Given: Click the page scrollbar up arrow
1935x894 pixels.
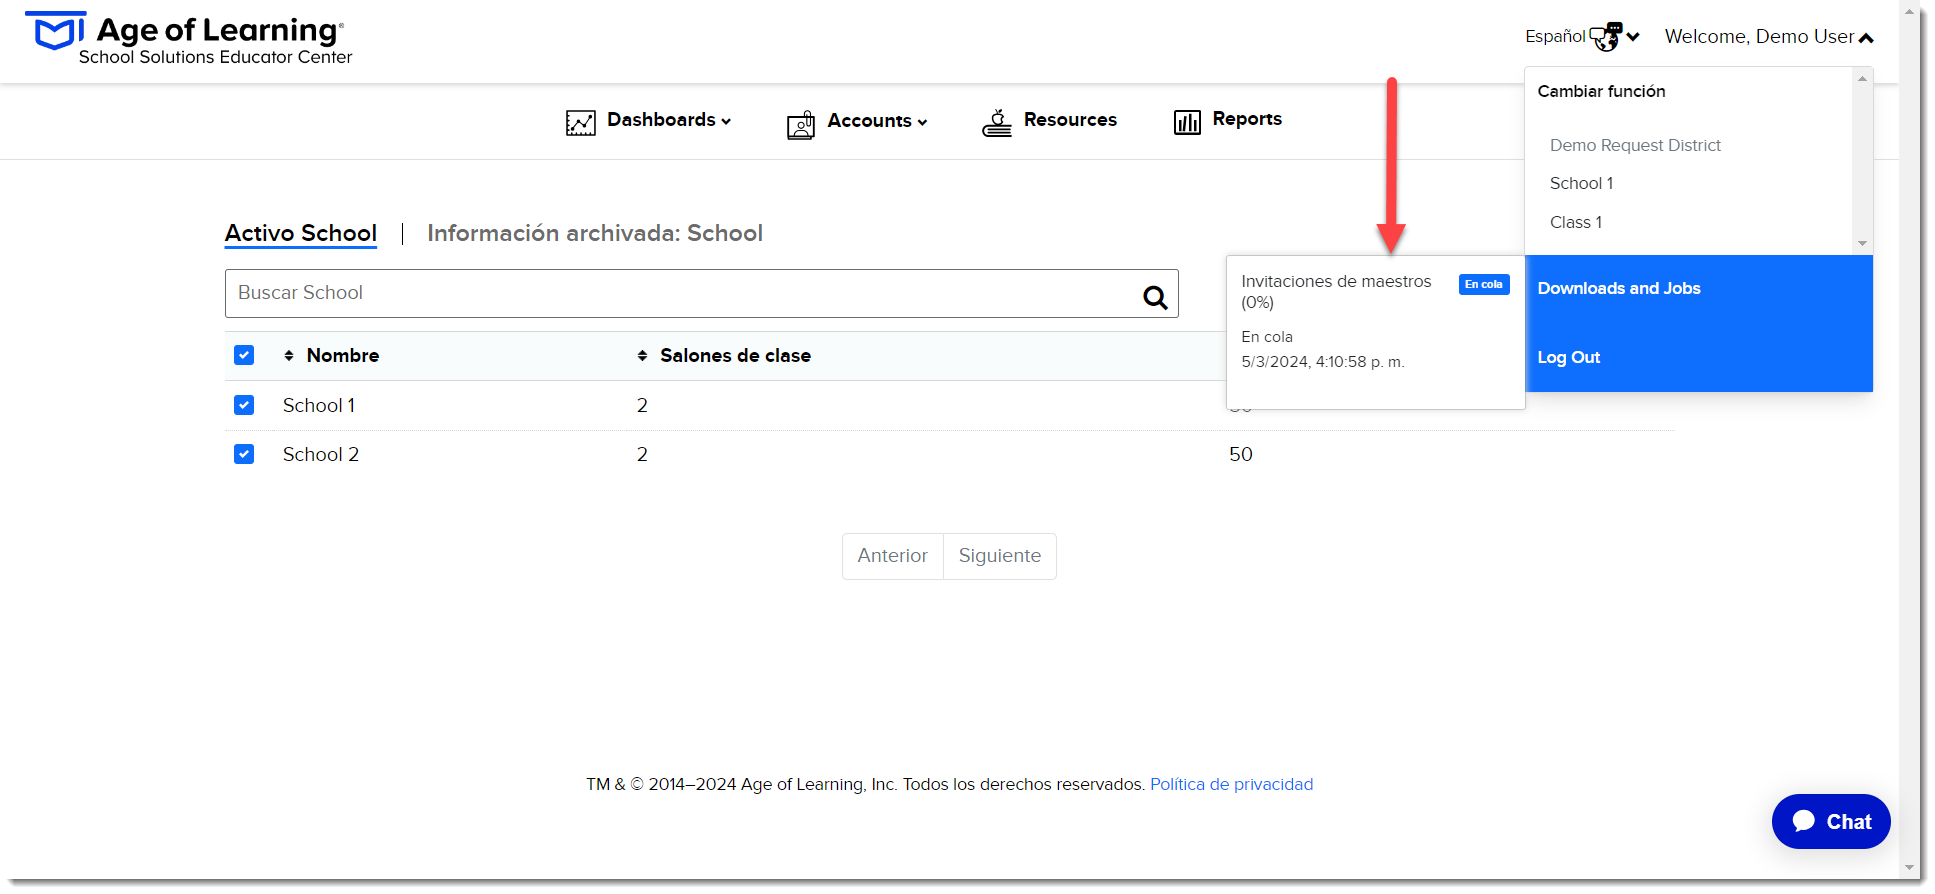Looking at the screenshot, I should pyautogui.click(x=1910, y=13).
